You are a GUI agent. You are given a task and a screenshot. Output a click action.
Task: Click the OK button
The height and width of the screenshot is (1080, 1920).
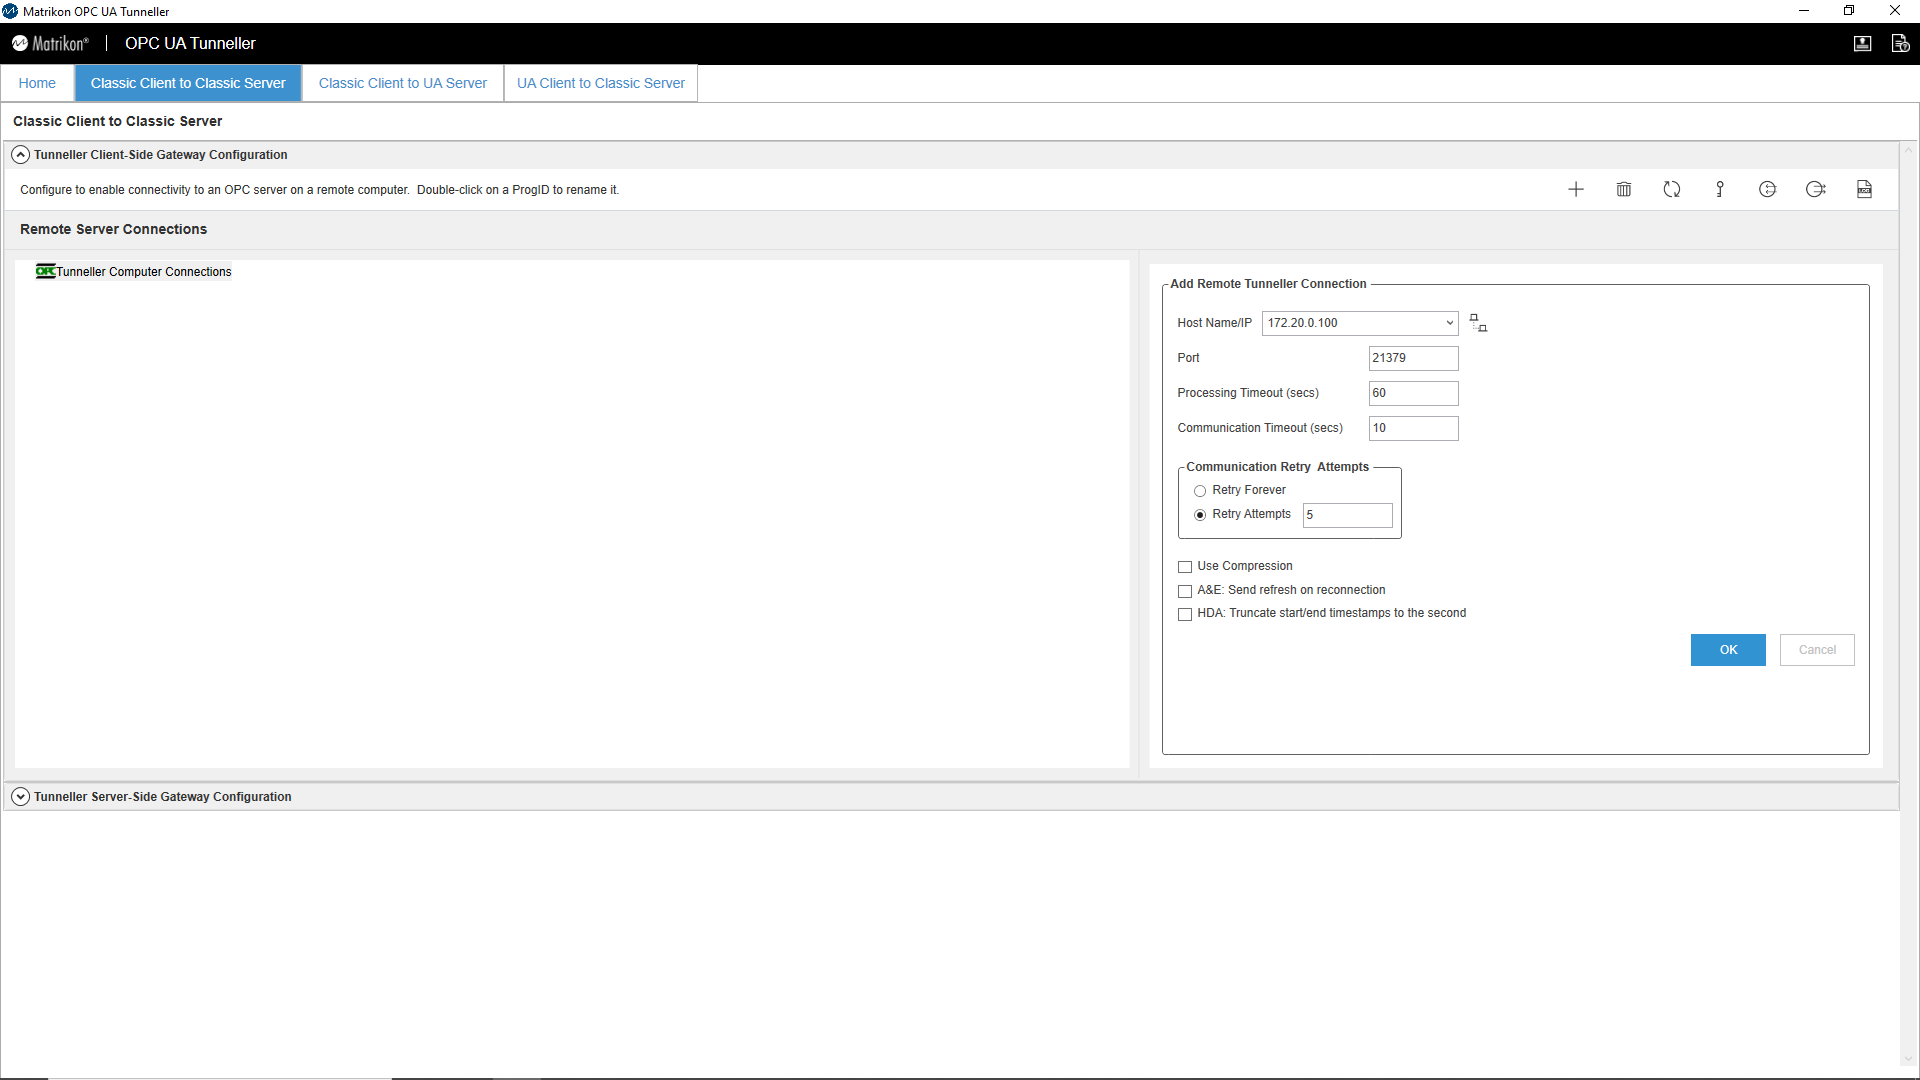[1728, 650]
